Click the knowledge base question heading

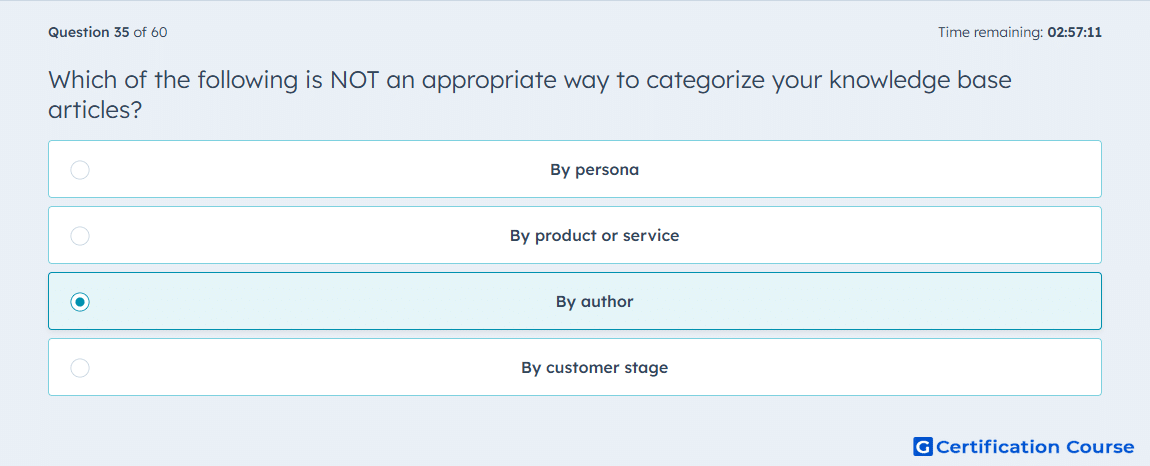tap(530, 95)
